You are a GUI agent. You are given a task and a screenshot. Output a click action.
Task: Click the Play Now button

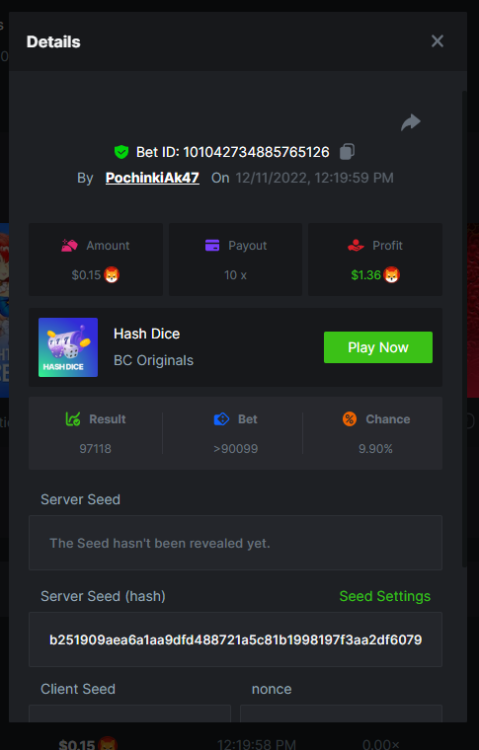(378, 347)
